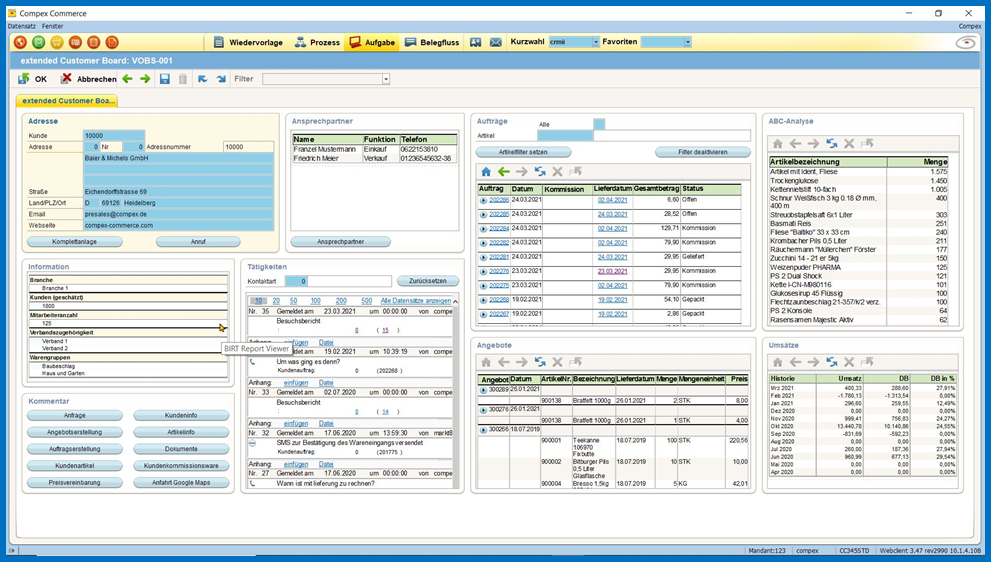This screenshot has height=562, width=991.
Task: Click the save diskette icon in toolbar
Action: pyautogui.click(x=165, y=79)
